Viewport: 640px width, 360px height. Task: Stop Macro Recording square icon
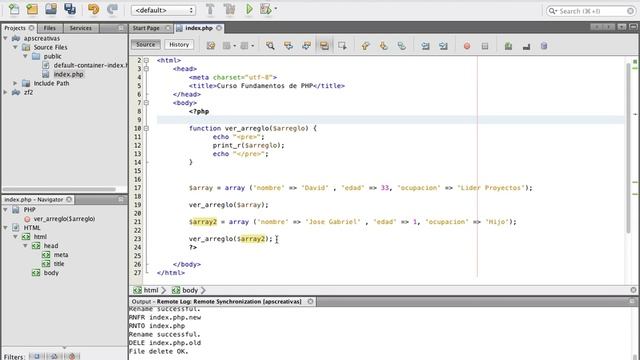click(x=485, y=46)
